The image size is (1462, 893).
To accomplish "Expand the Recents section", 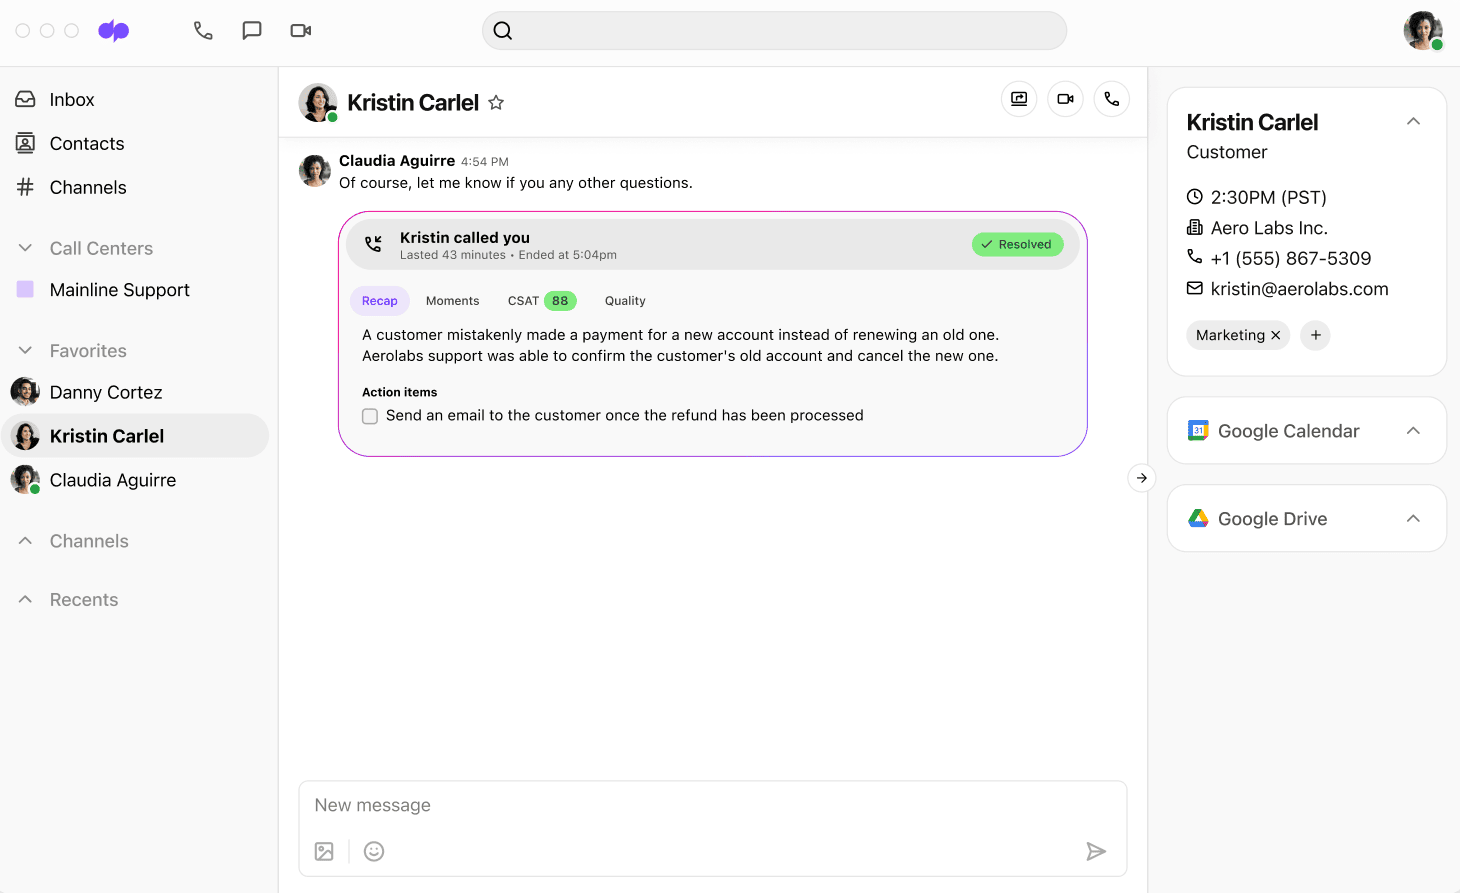I will [x=26, y=600].
